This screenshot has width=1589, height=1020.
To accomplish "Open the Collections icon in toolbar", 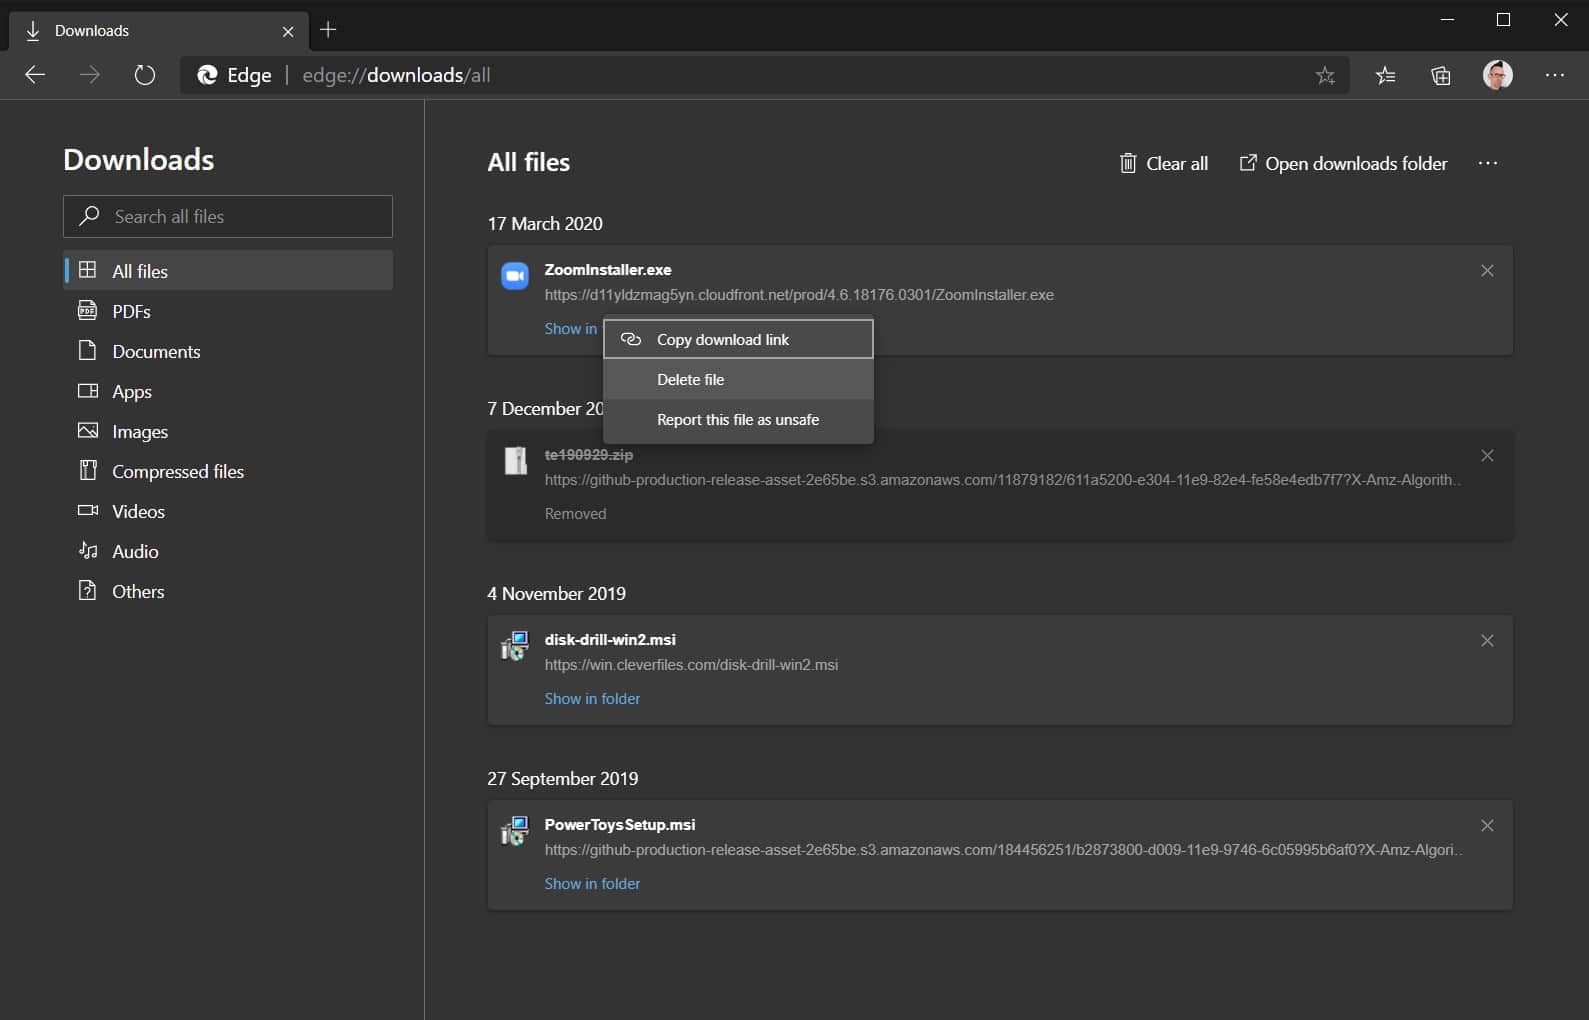I will pyautogui.click(x=1440, y=75).
